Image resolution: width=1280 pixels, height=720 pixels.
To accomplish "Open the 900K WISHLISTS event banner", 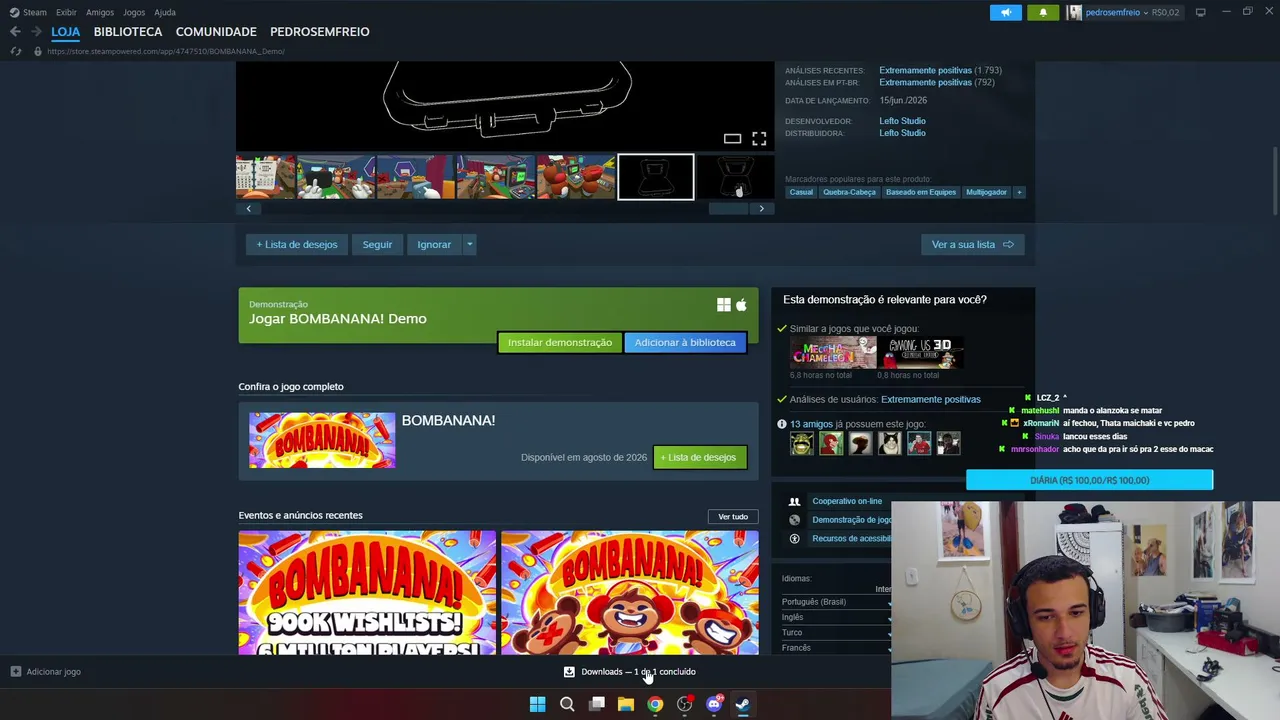I will tap(367, 592).
